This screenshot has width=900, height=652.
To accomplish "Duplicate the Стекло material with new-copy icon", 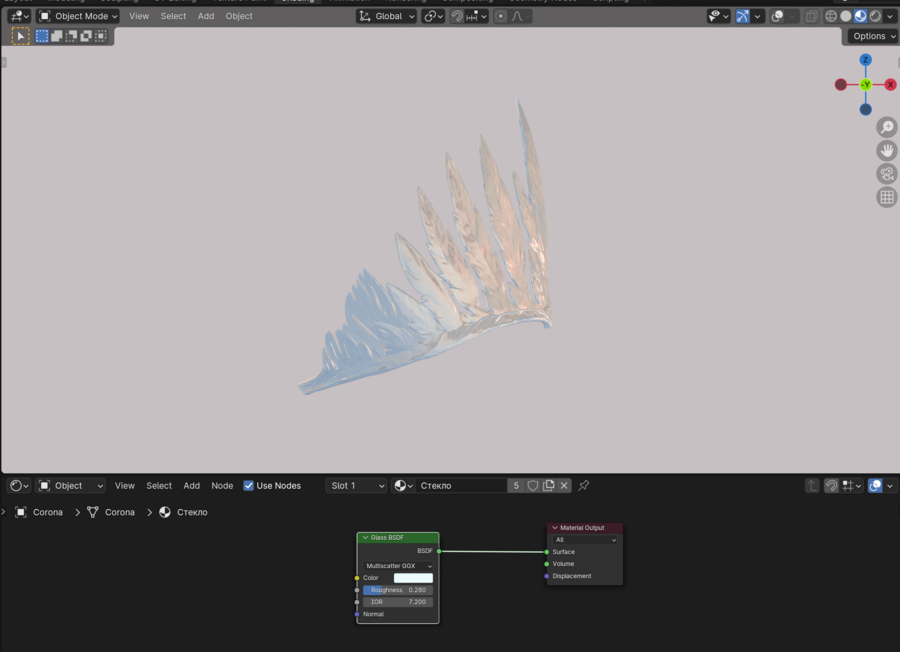I will coord(548,486).
